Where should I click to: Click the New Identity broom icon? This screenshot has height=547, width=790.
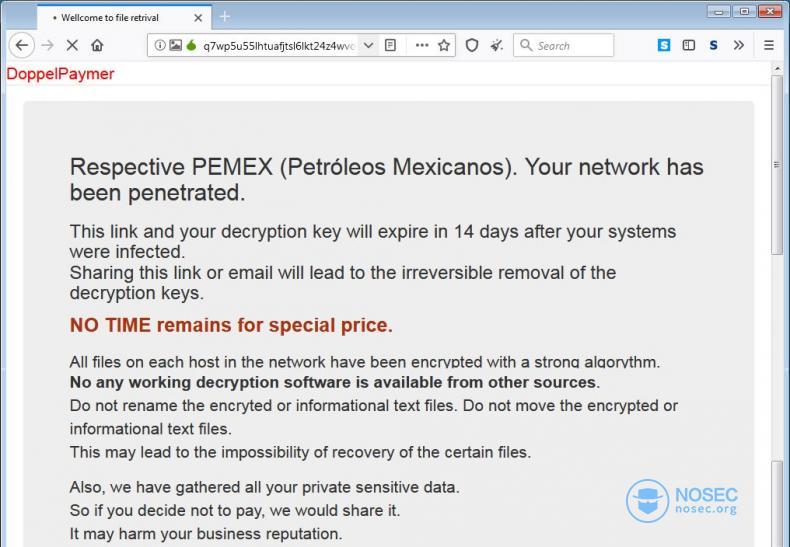pos(497,45)
